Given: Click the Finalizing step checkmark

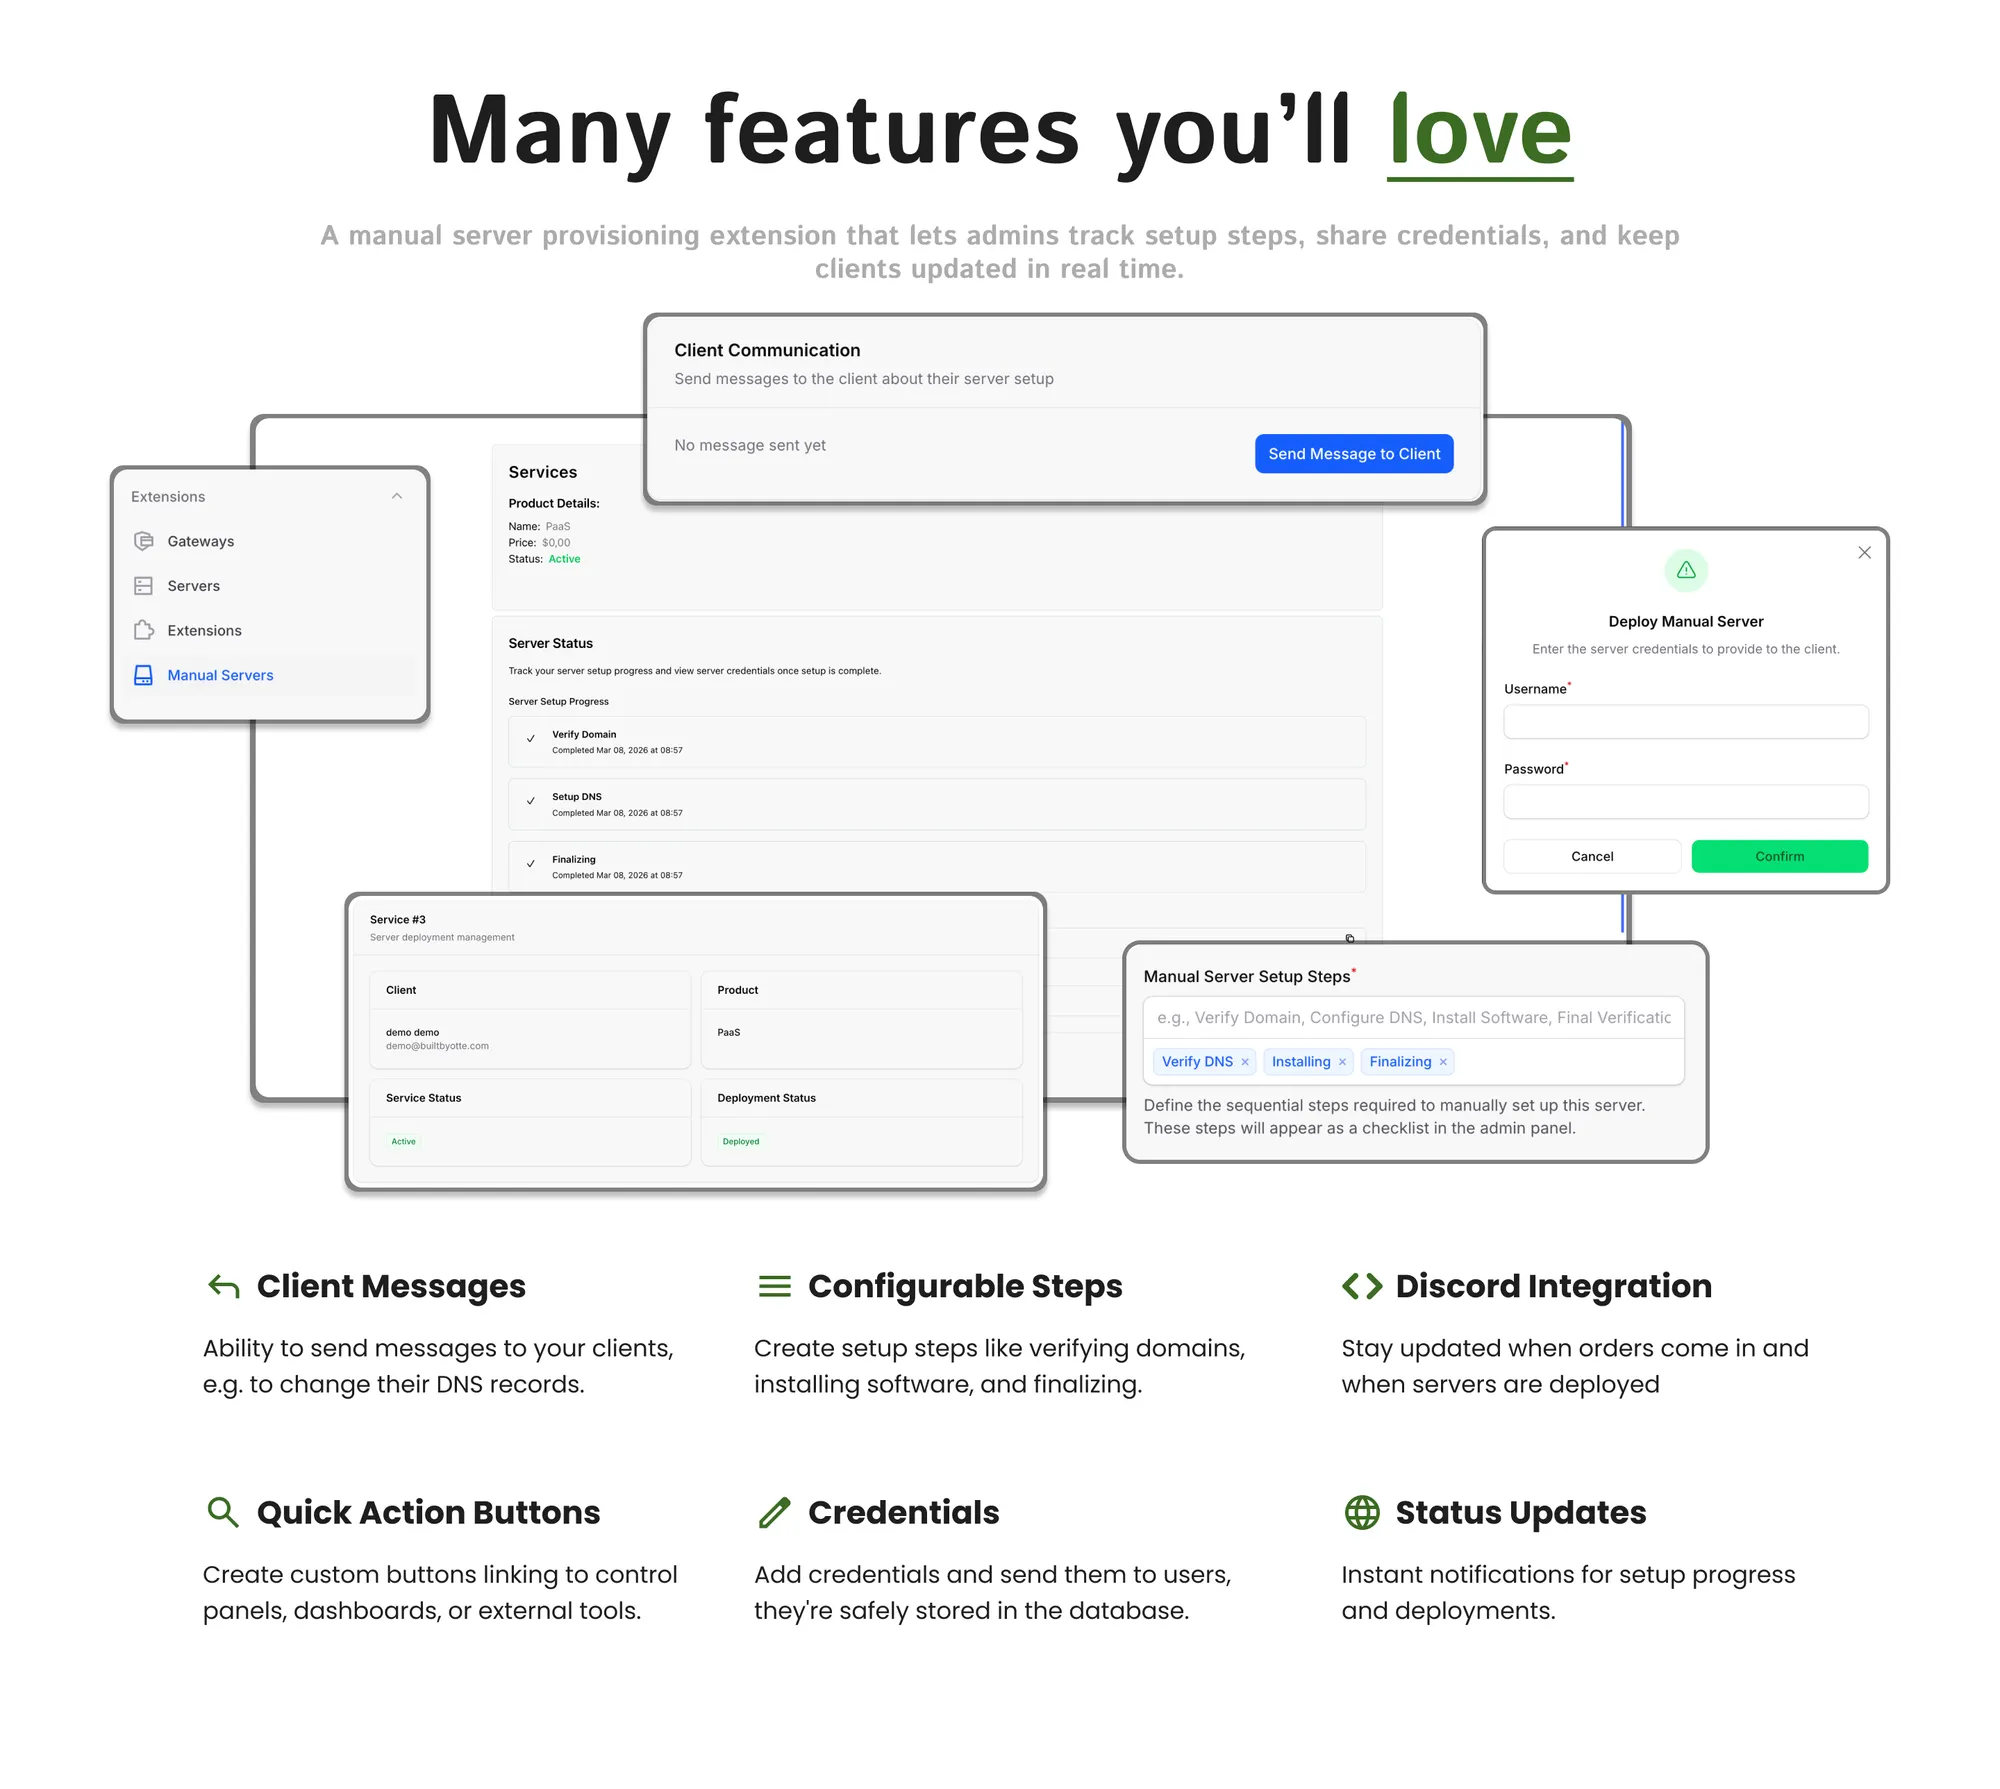Looking at the screenshot, I should tap(531, 863).
